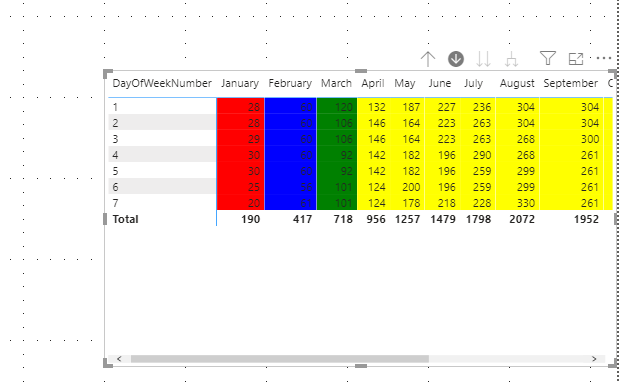The height and width of the screenshot is (382, 629).
Task: Sort by the DayOfWeekNumber column header
Action: pos(162,83)
